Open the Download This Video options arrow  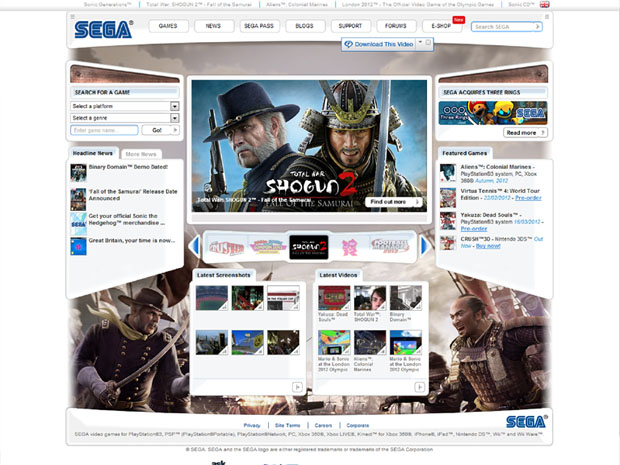[x=420, y=42]
